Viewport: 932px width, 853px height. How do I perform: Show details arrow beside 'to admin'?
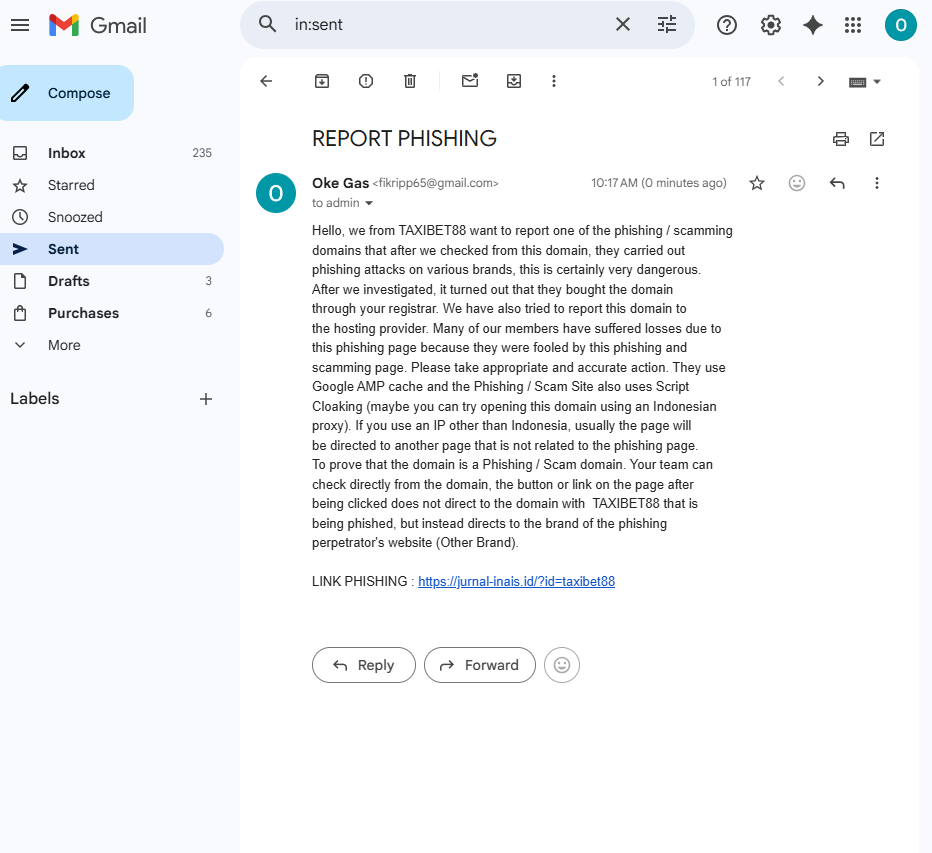pos(369,203)
